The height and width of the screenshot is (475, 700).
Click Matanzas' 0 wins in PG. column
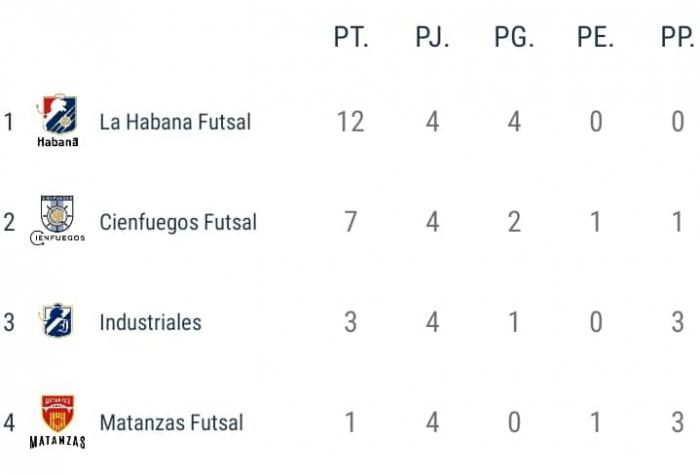[514, 422]
